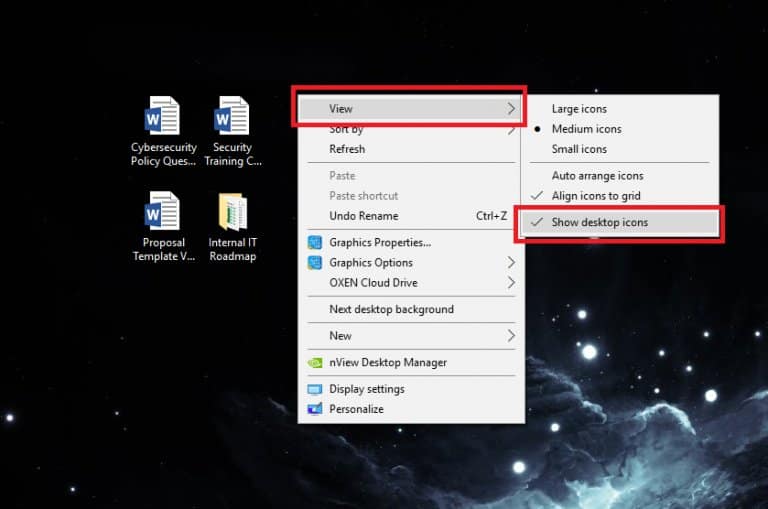Choose Medium icons size option

(586, 129)
